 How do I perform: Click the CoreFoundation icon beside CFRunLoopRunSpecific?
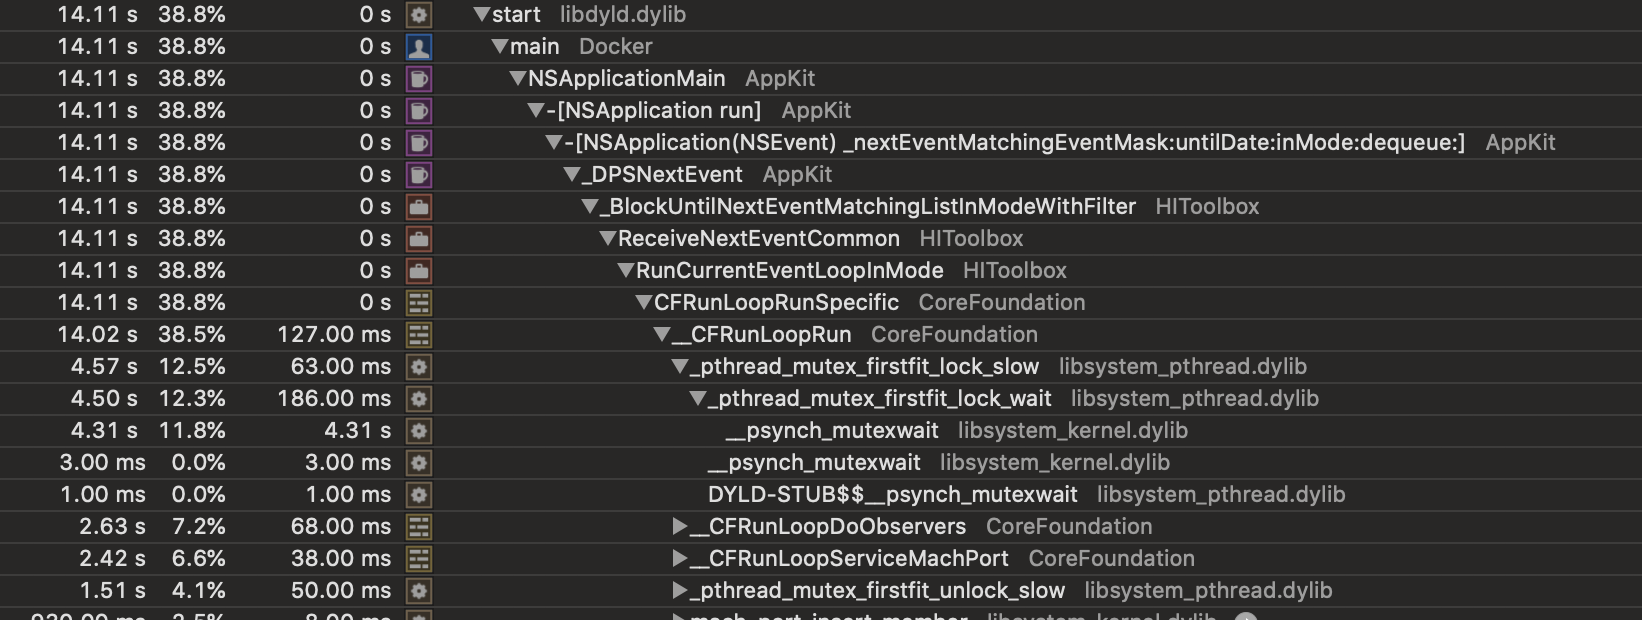click(419, 303)
